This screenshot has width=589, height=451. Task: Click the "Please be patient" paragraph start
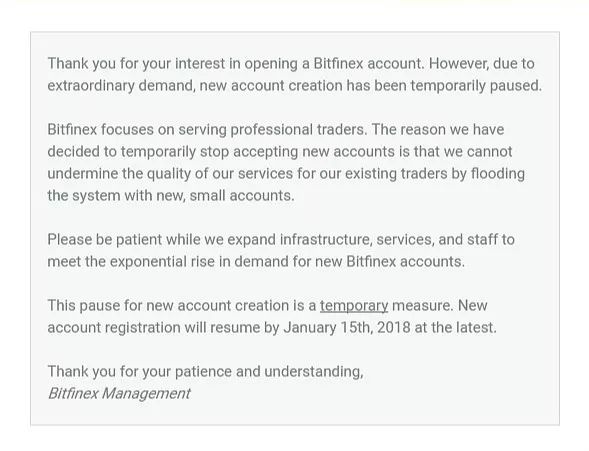coord(105,240)
